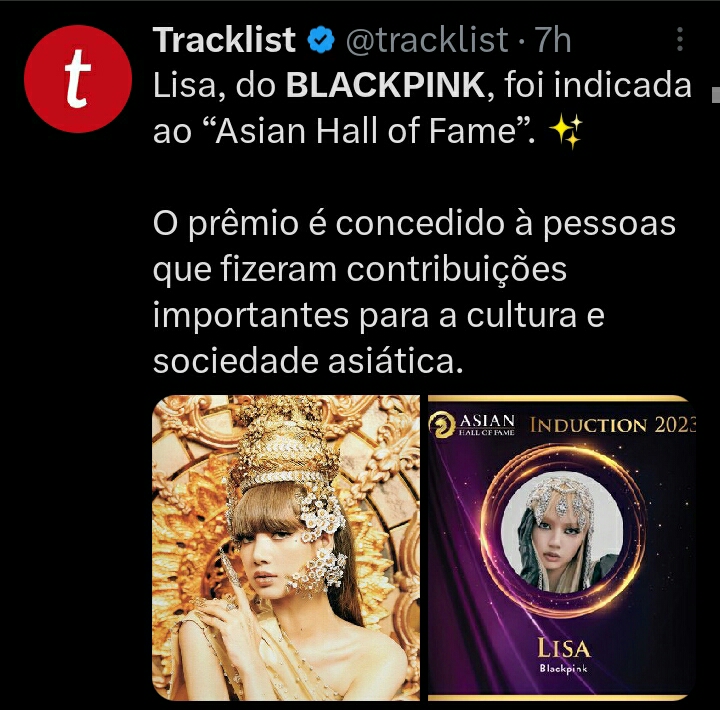This screenshot has height=710, width=720.
Task: Click the sparkles emoji in the tweet
Action: [566, 132]
